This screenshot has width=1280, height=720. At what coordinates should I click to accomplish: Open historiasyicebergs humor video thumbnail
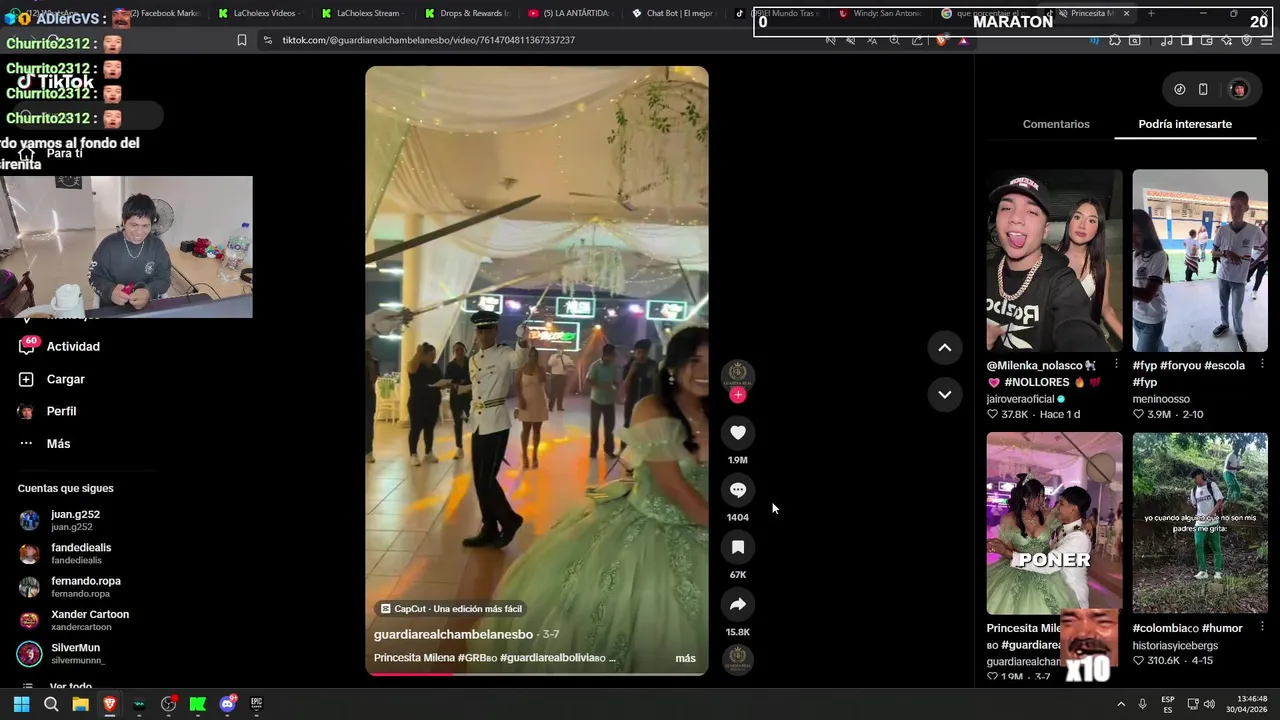[x=1199, y=523]
